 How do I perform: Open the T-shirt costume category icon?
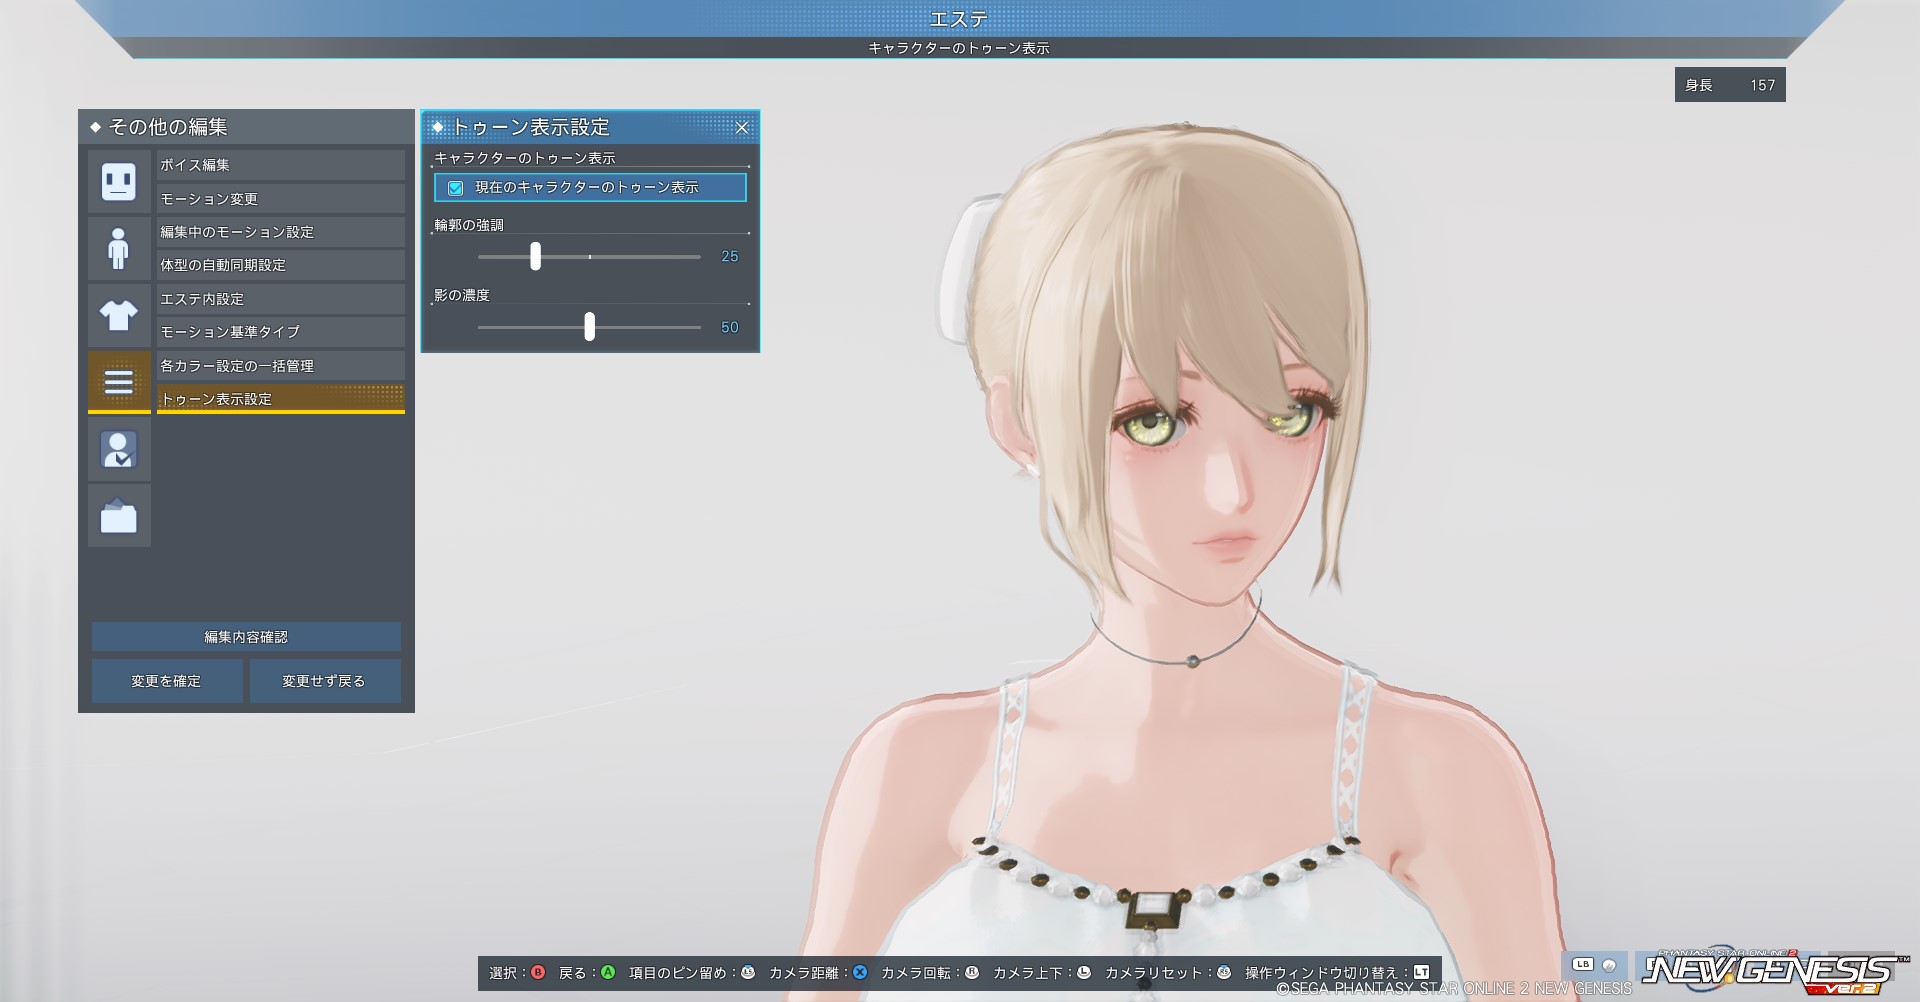pyautogui.click(x=119, y=315)
